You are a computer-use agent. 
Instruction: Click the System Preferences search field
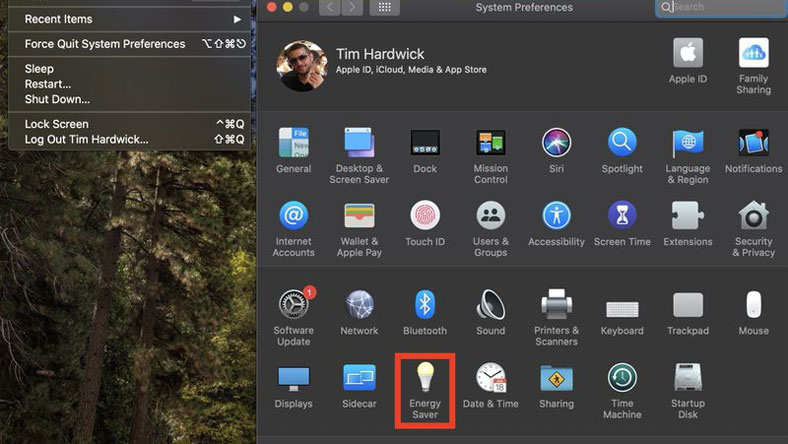722,7
